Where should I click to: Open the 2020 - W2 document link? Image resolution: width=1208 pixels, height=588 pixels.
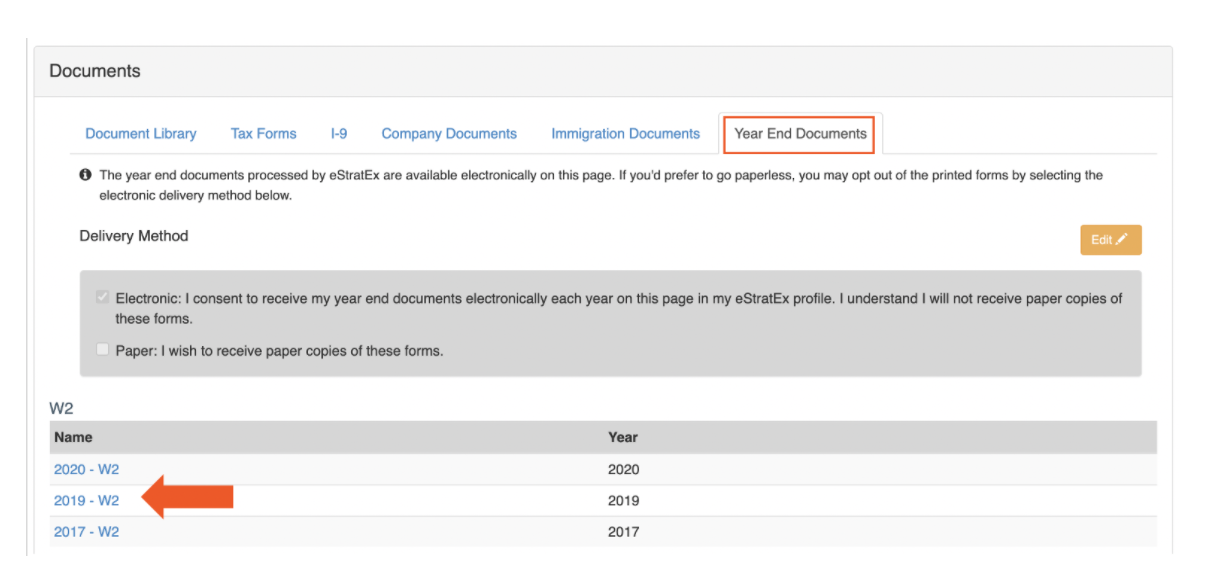pos(86,469)
